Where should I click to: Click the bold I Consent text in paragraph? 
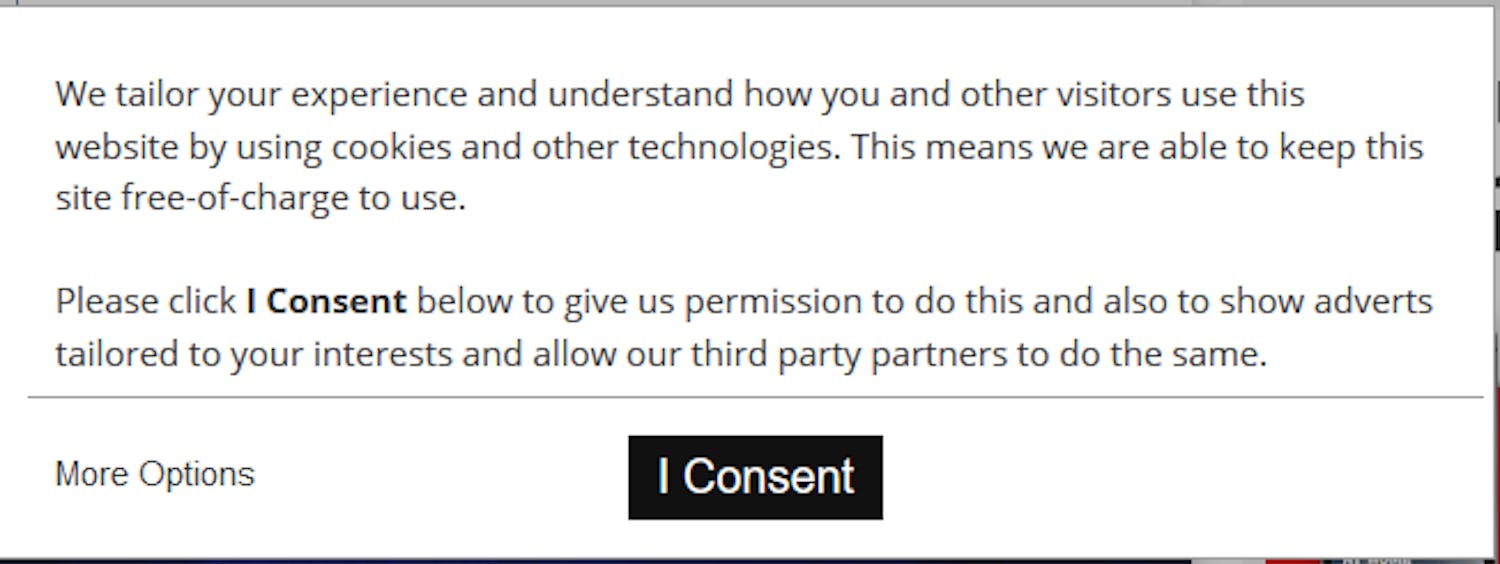click(x=326, y=301)
